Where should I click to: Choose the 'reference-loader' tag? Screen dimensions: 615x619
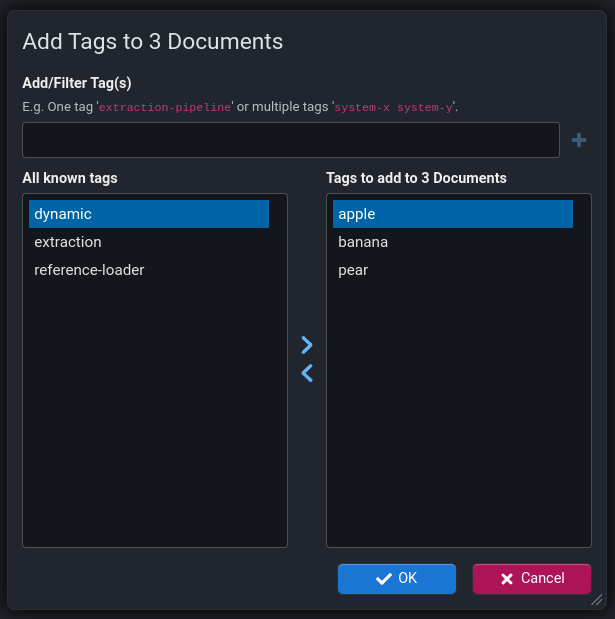click(x=89, y=270)
